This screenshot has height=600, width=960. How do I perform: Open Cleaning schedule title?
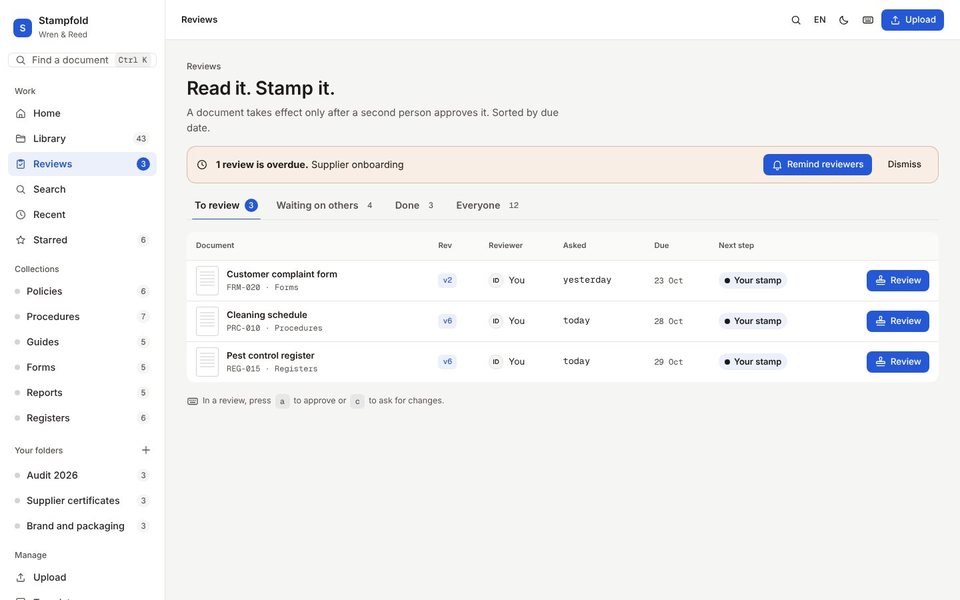pos(267,315)
